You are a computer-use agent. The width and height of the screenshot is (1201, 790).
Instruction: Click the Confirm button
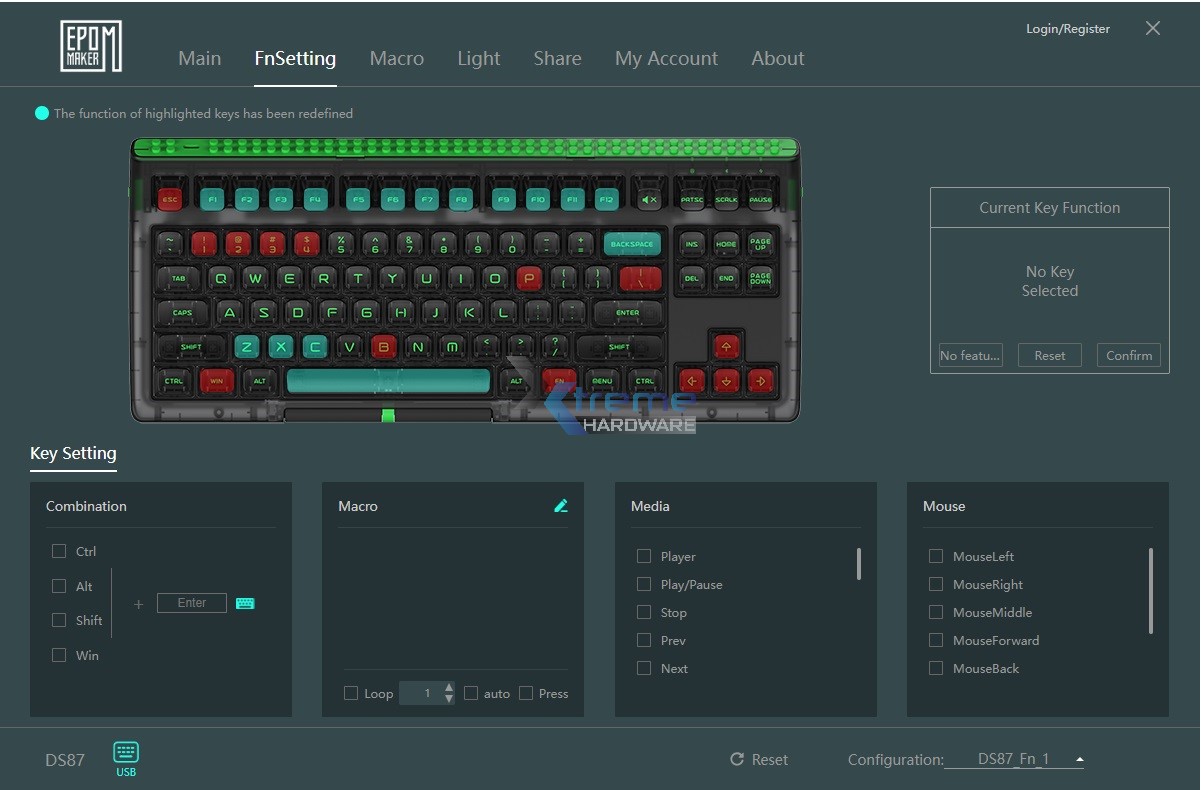coord(1128,355)
